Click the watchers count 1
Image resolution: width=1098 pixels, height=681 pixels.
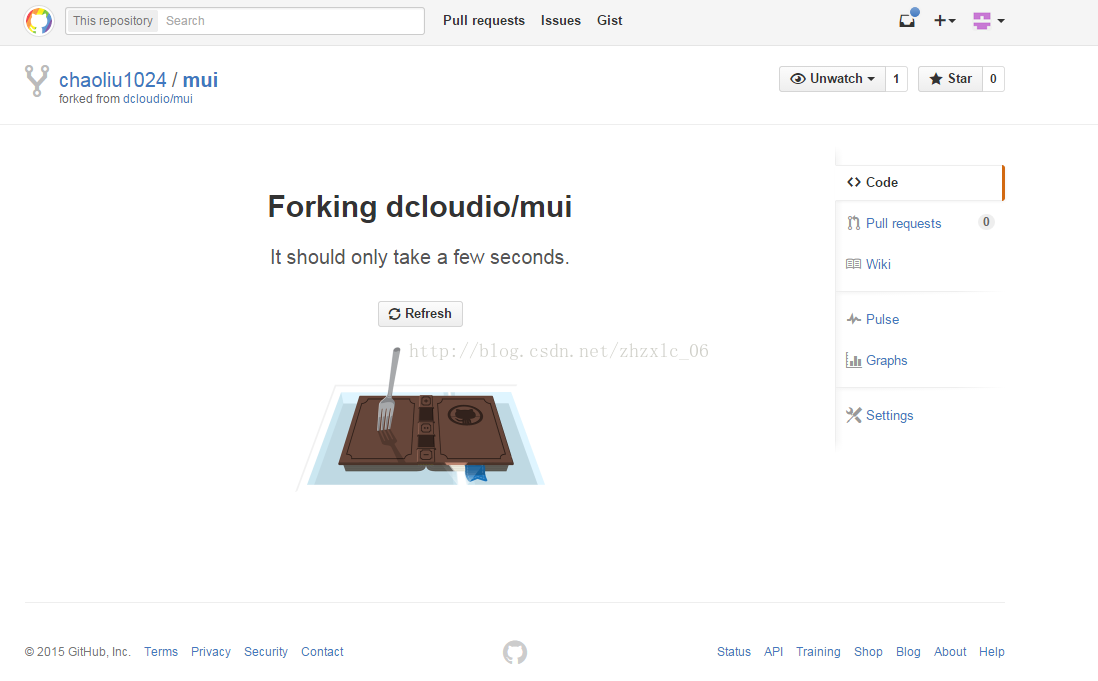896,79
